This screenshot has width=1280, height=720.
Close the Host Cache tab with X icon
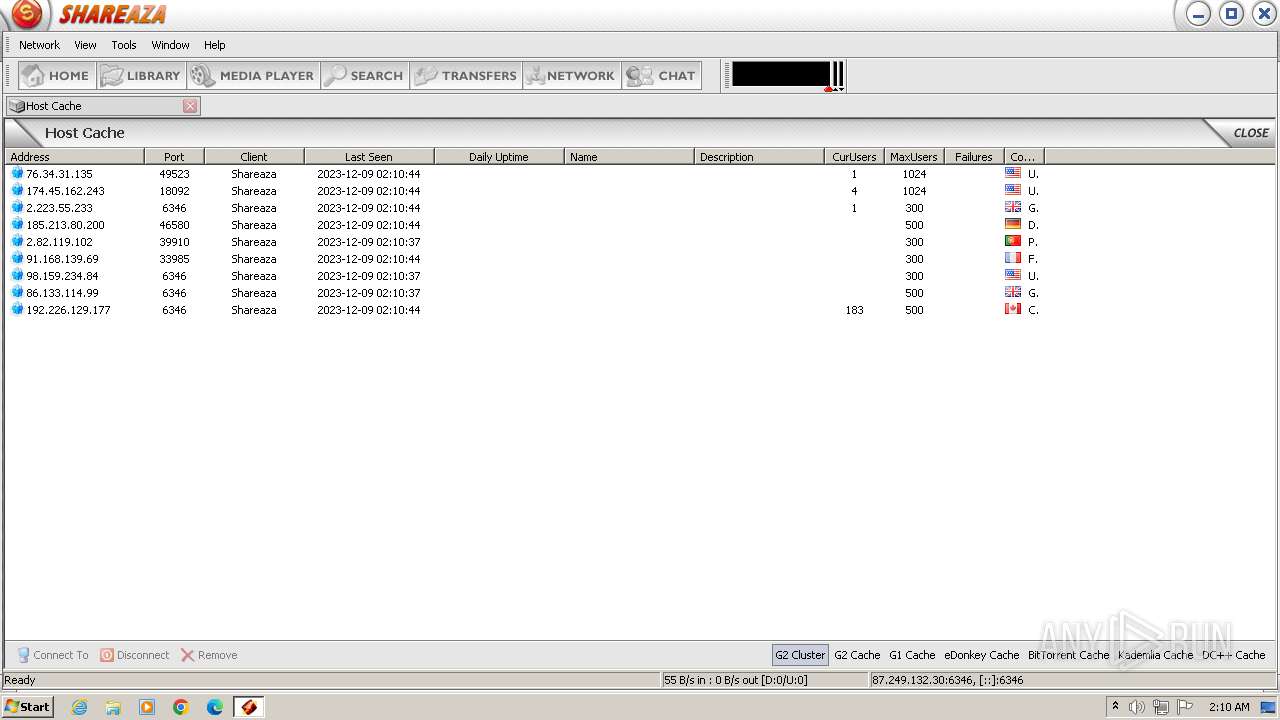190,106
